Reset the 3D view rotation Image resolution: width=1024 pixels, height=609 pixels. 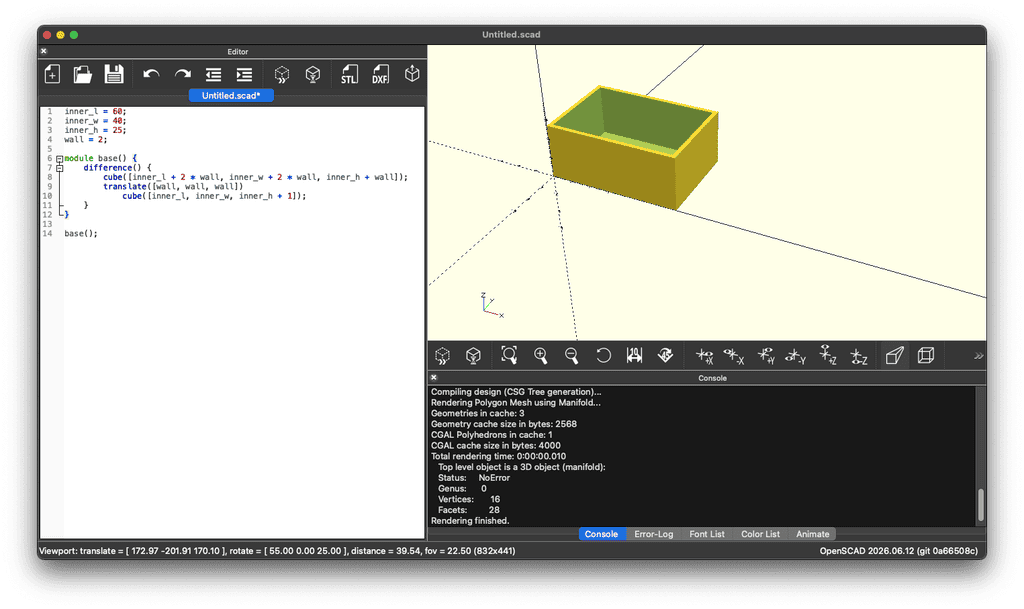tap(603, 356)
